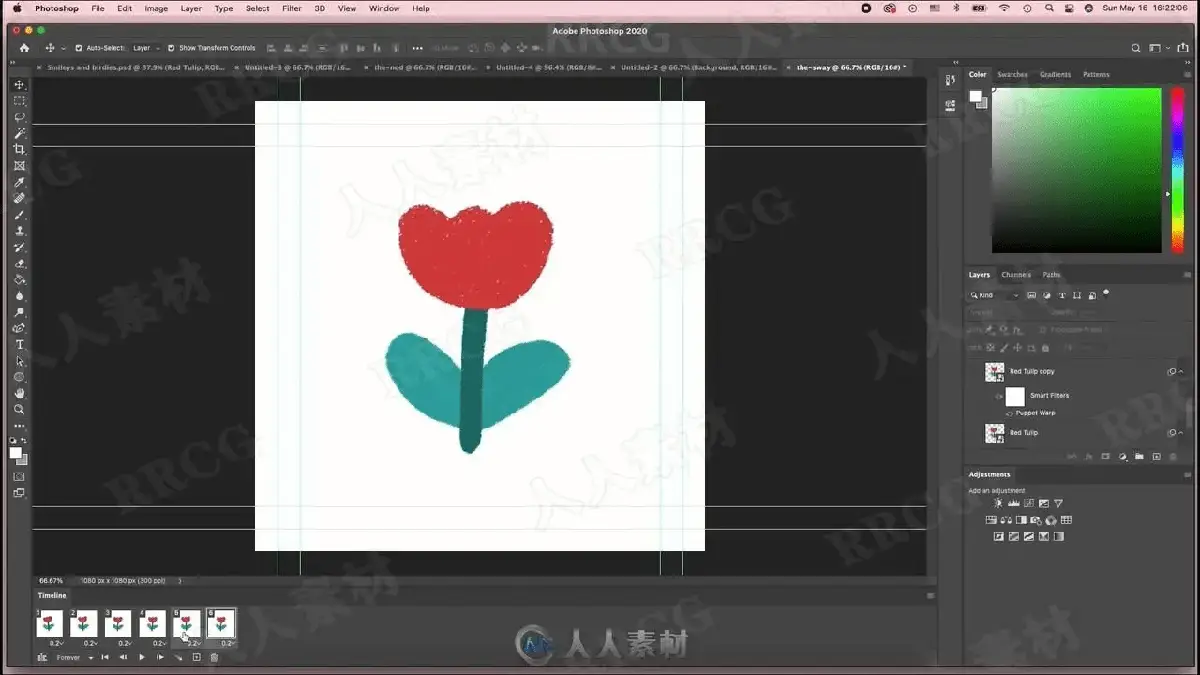
Task: Switch to the Swatches tab
Action: (1012, 74)
